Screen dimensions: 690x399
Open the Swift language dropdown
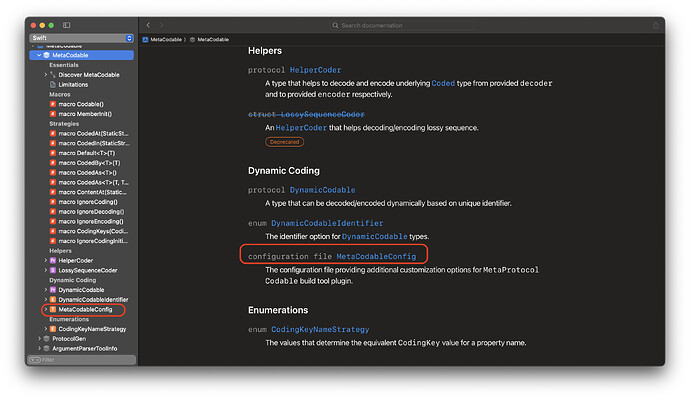pos(81,38)
